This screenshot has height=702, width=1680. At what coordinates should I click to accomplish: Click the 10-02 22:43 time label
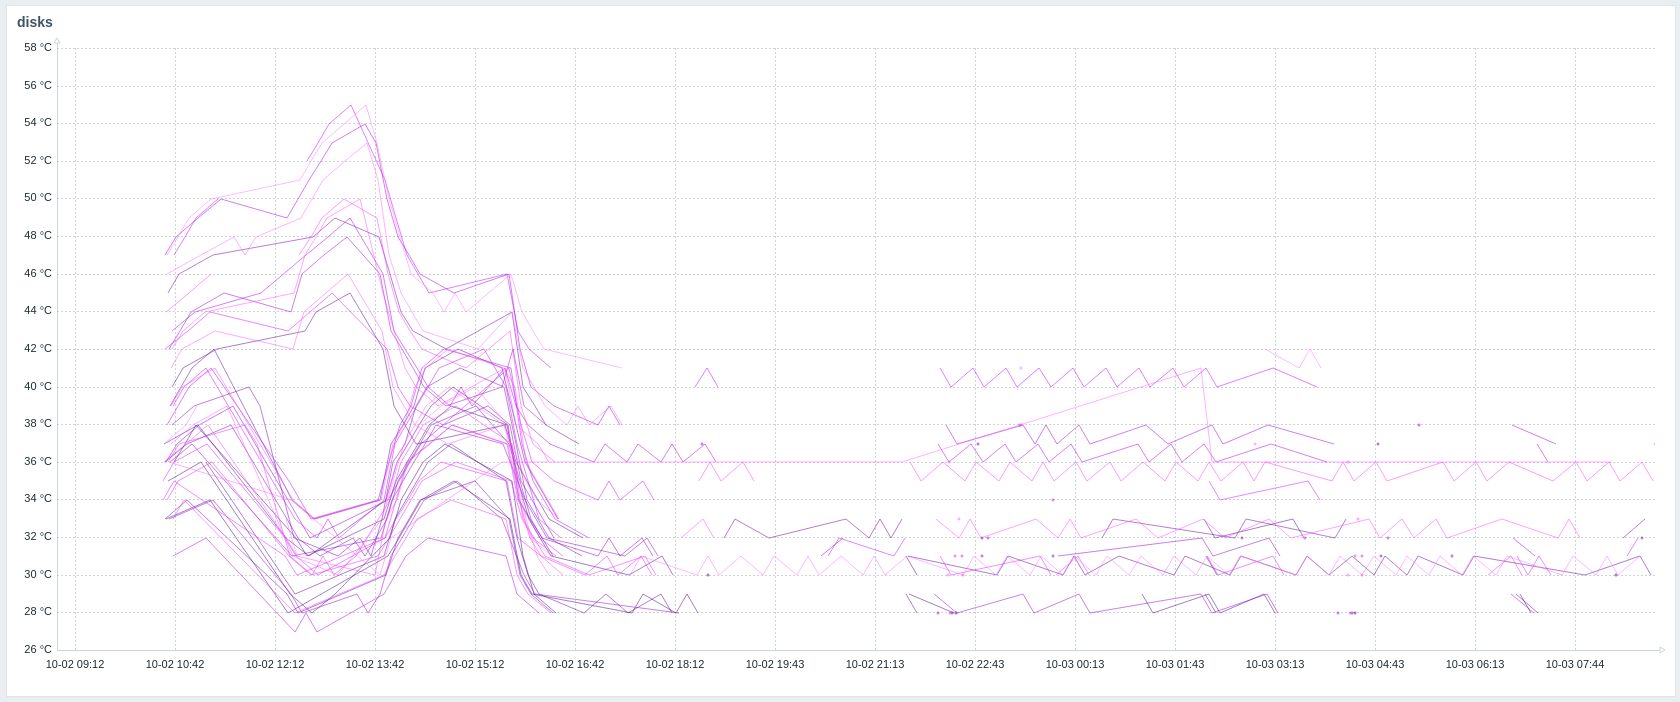pos(975,664)
